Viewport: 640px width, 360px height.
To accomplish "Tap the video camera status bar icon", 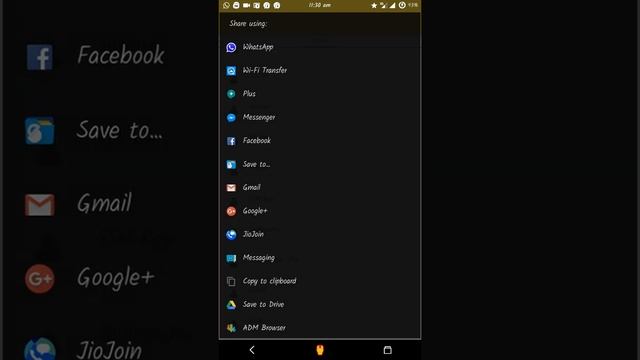I will 247,5.
